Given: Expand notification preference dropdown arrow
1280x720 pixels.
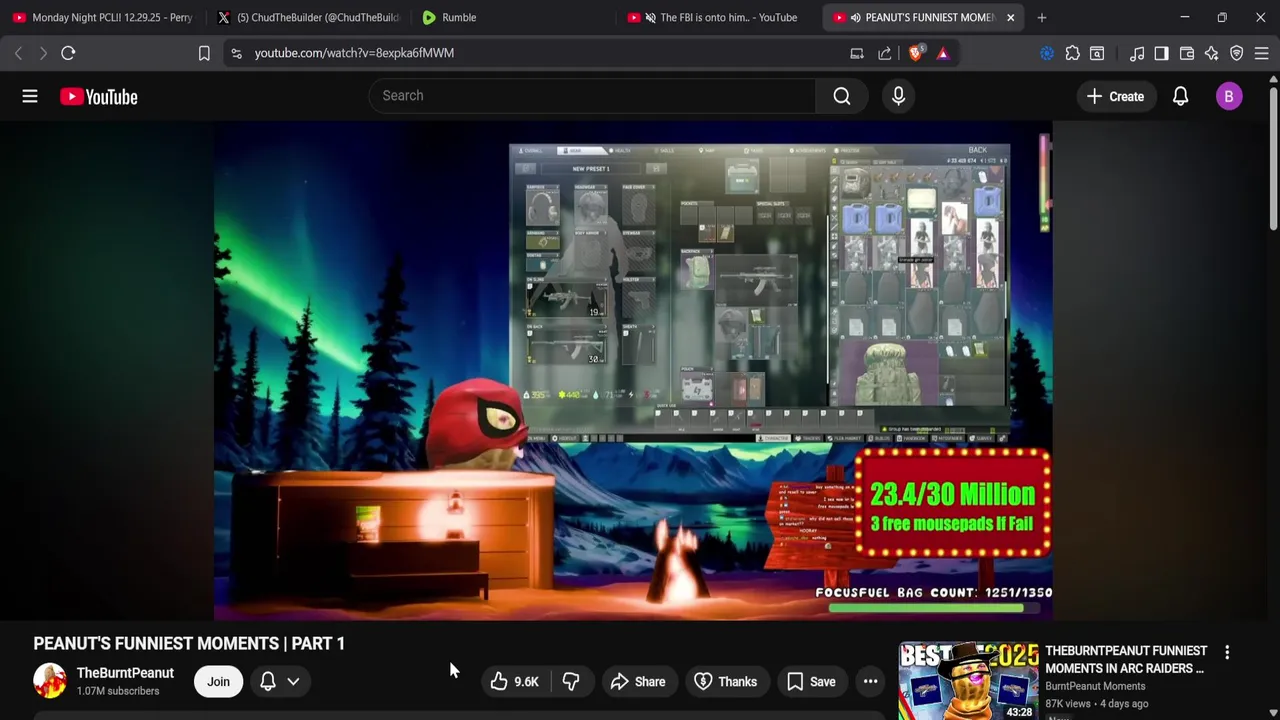Looking at the screenshot, I should (293, 682).
